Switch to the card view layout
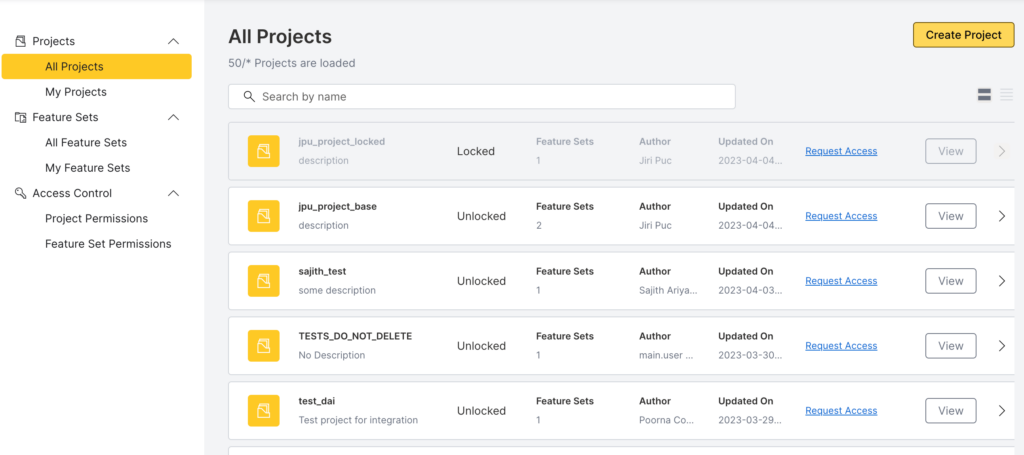This screenshot has width=1024, height=455. [x=984, y=95]
